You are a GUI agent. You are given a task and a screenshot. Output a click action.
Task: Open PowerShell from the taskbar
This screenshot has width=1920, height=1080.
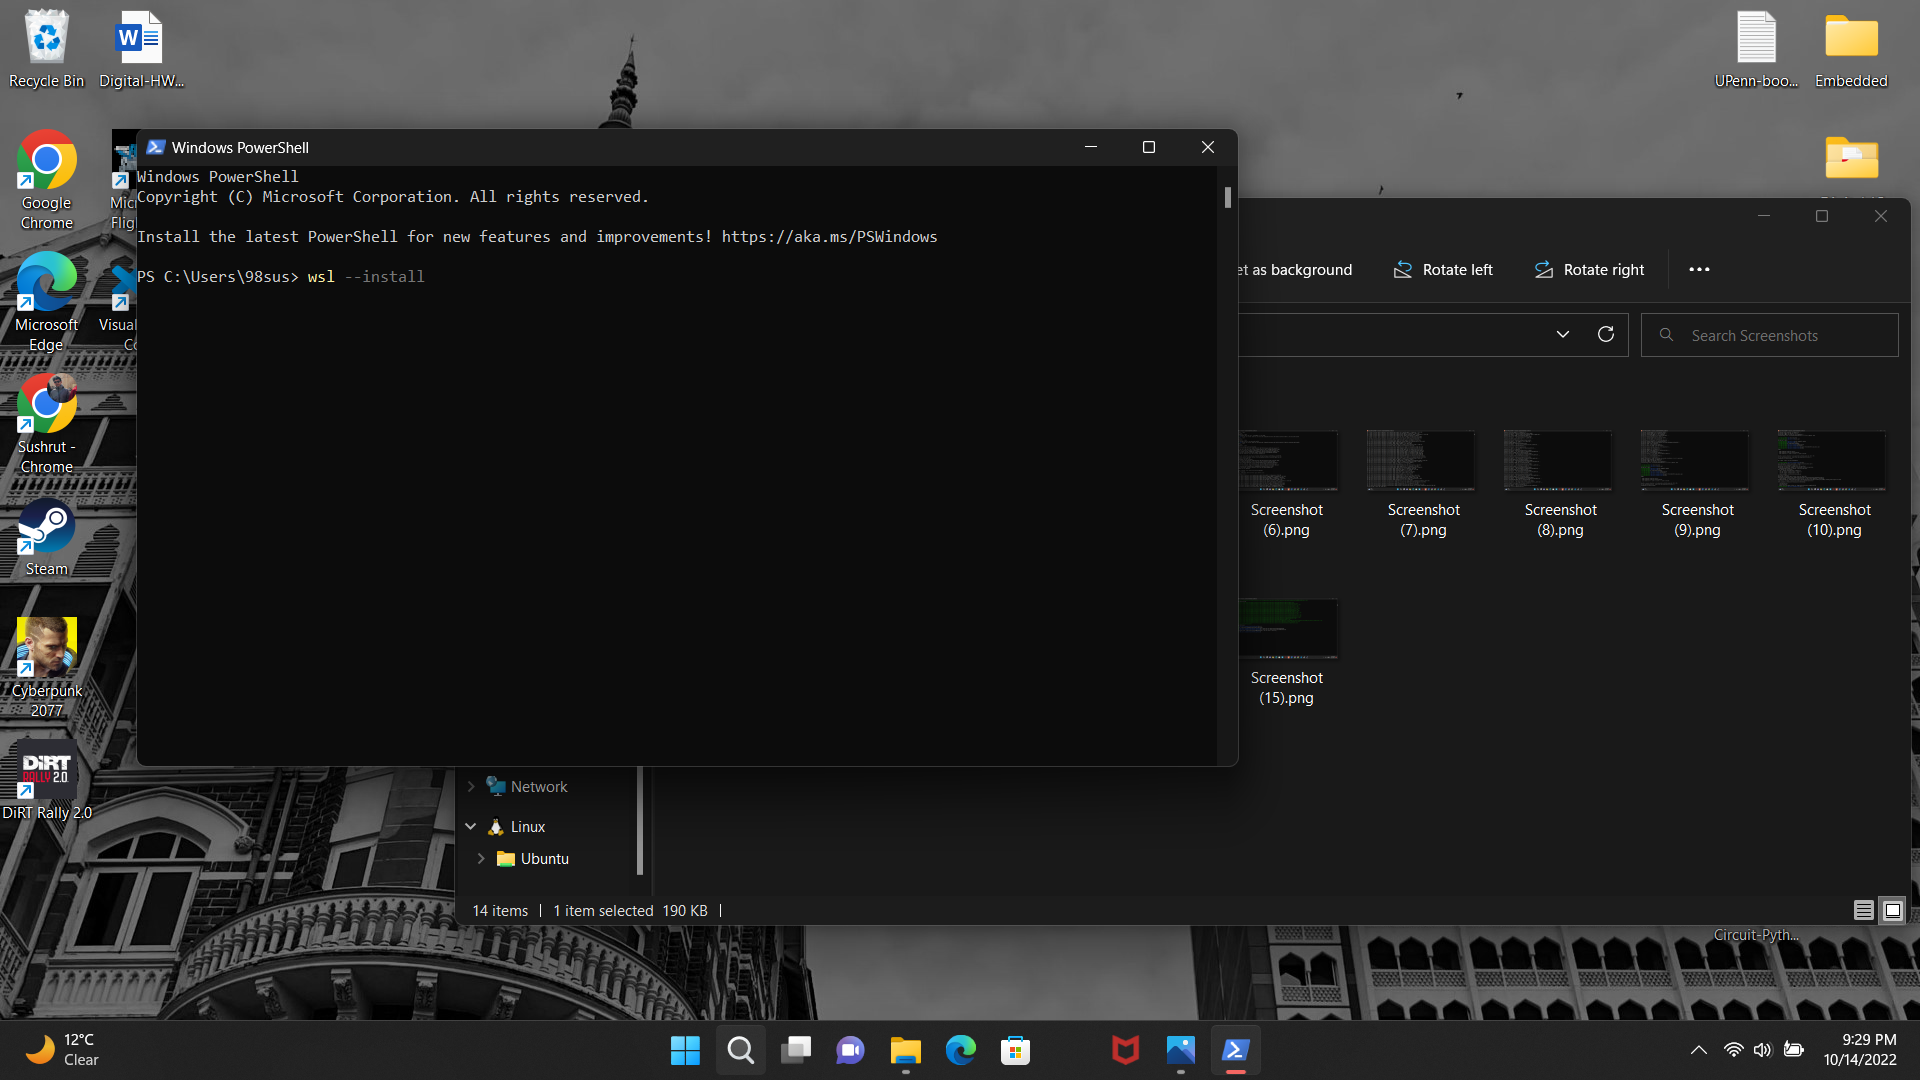pyautogui.click(x=1235, y=1050)
